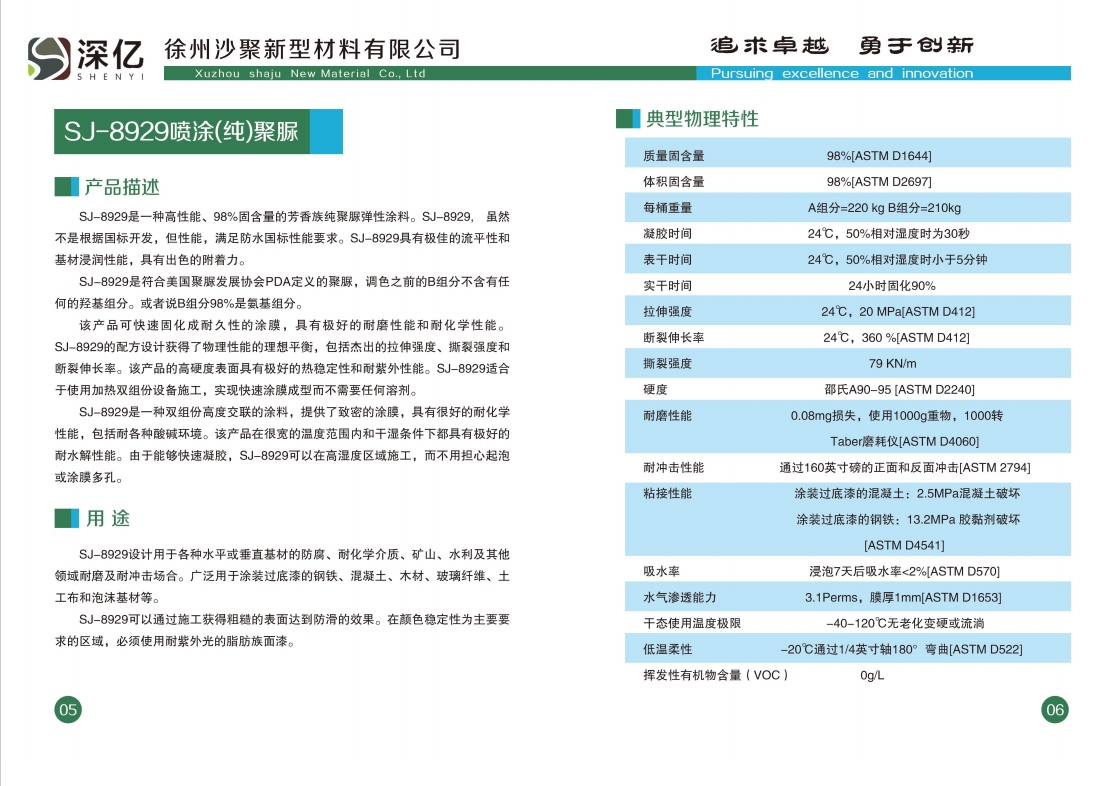Click the value '0.08mg损失，使用1000g重物，1000转'

click(x=896, y=415)
